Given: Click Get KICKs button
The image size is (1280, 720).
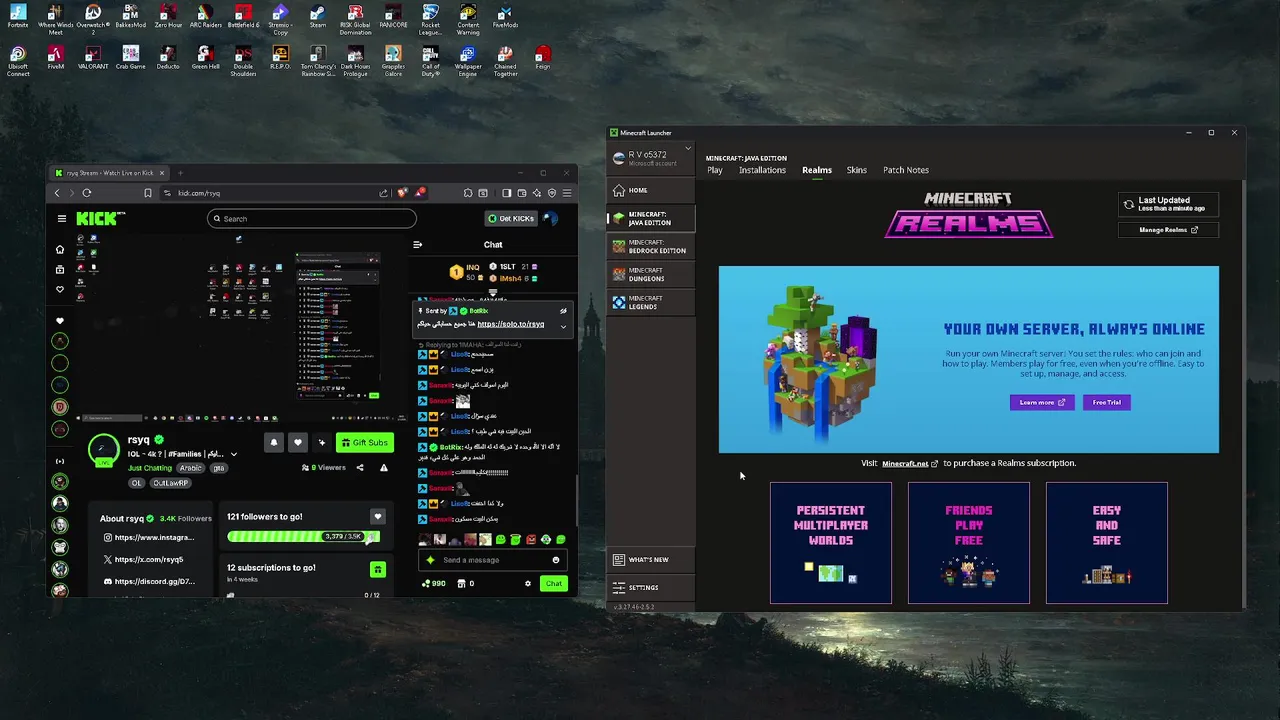Looking at the screenshot, I should [511, 218].
